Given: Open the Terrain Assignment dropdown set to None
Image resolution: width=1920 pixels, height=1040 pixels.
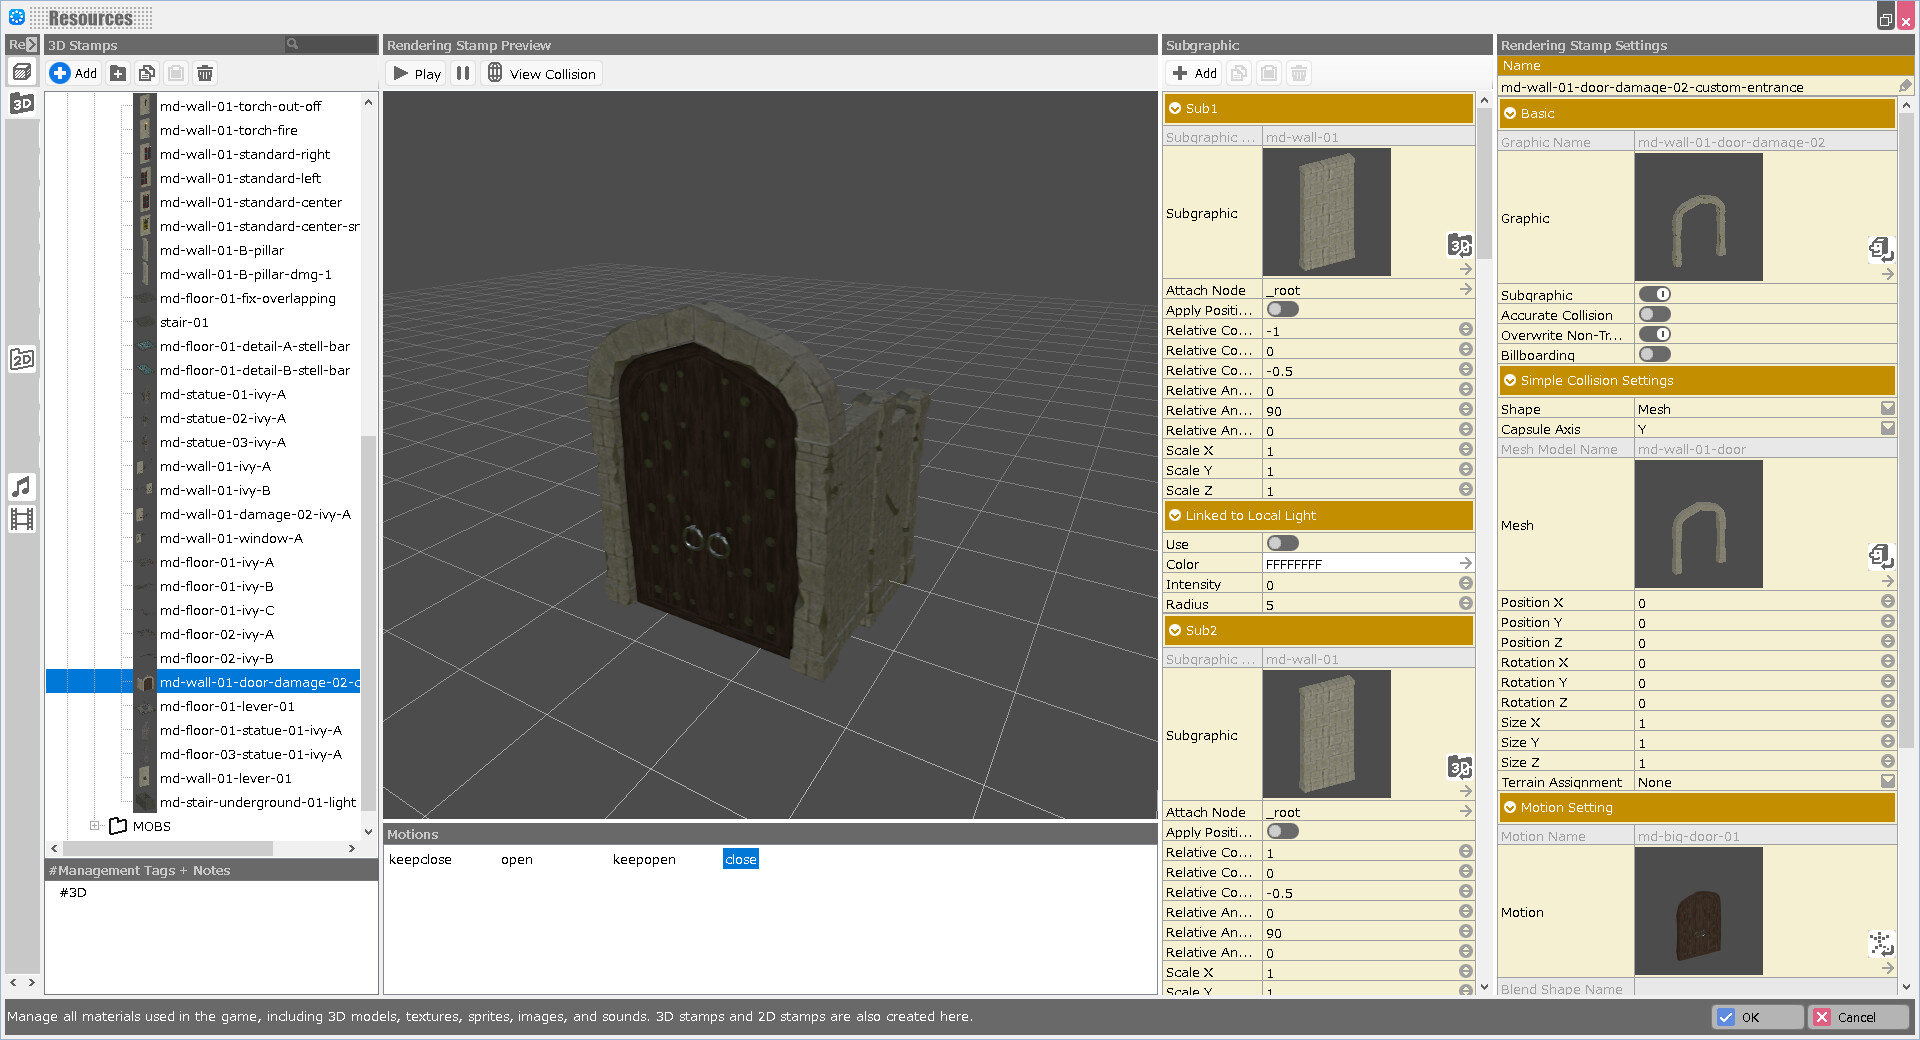Looking at the screenshot, I should click(x=1887, y=781).
